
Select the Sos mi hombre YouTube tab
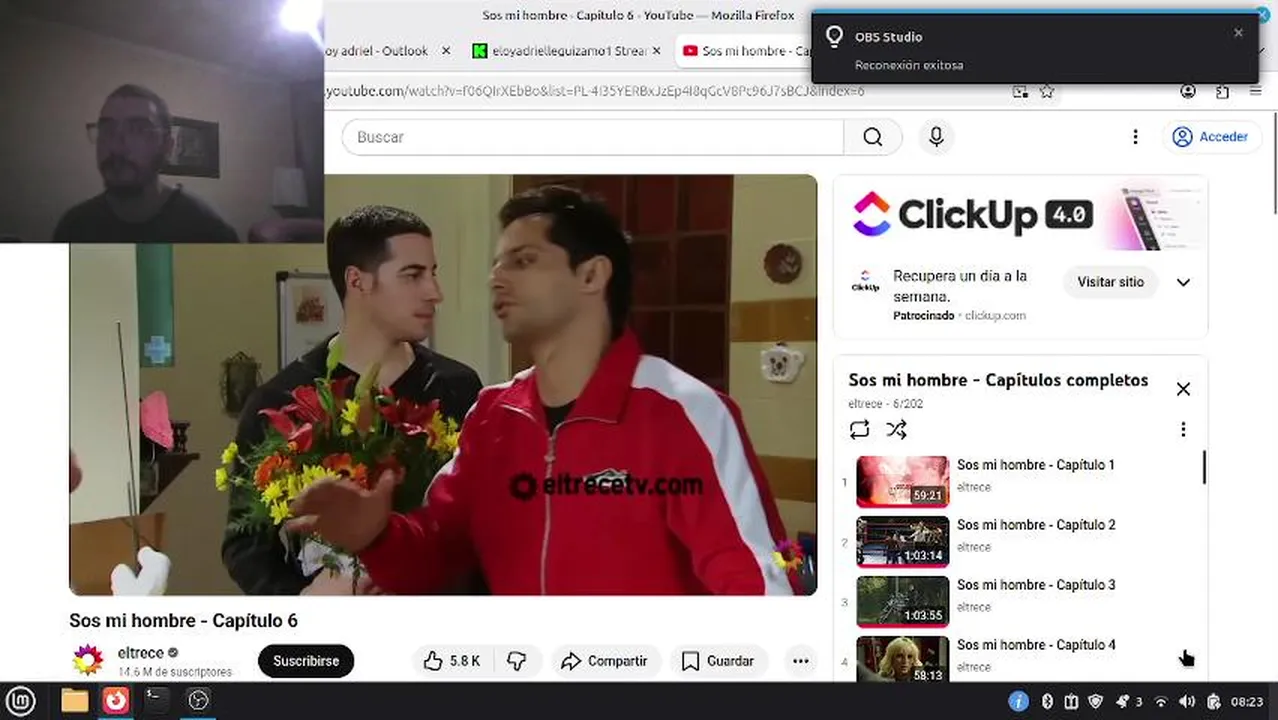[745, 51]
